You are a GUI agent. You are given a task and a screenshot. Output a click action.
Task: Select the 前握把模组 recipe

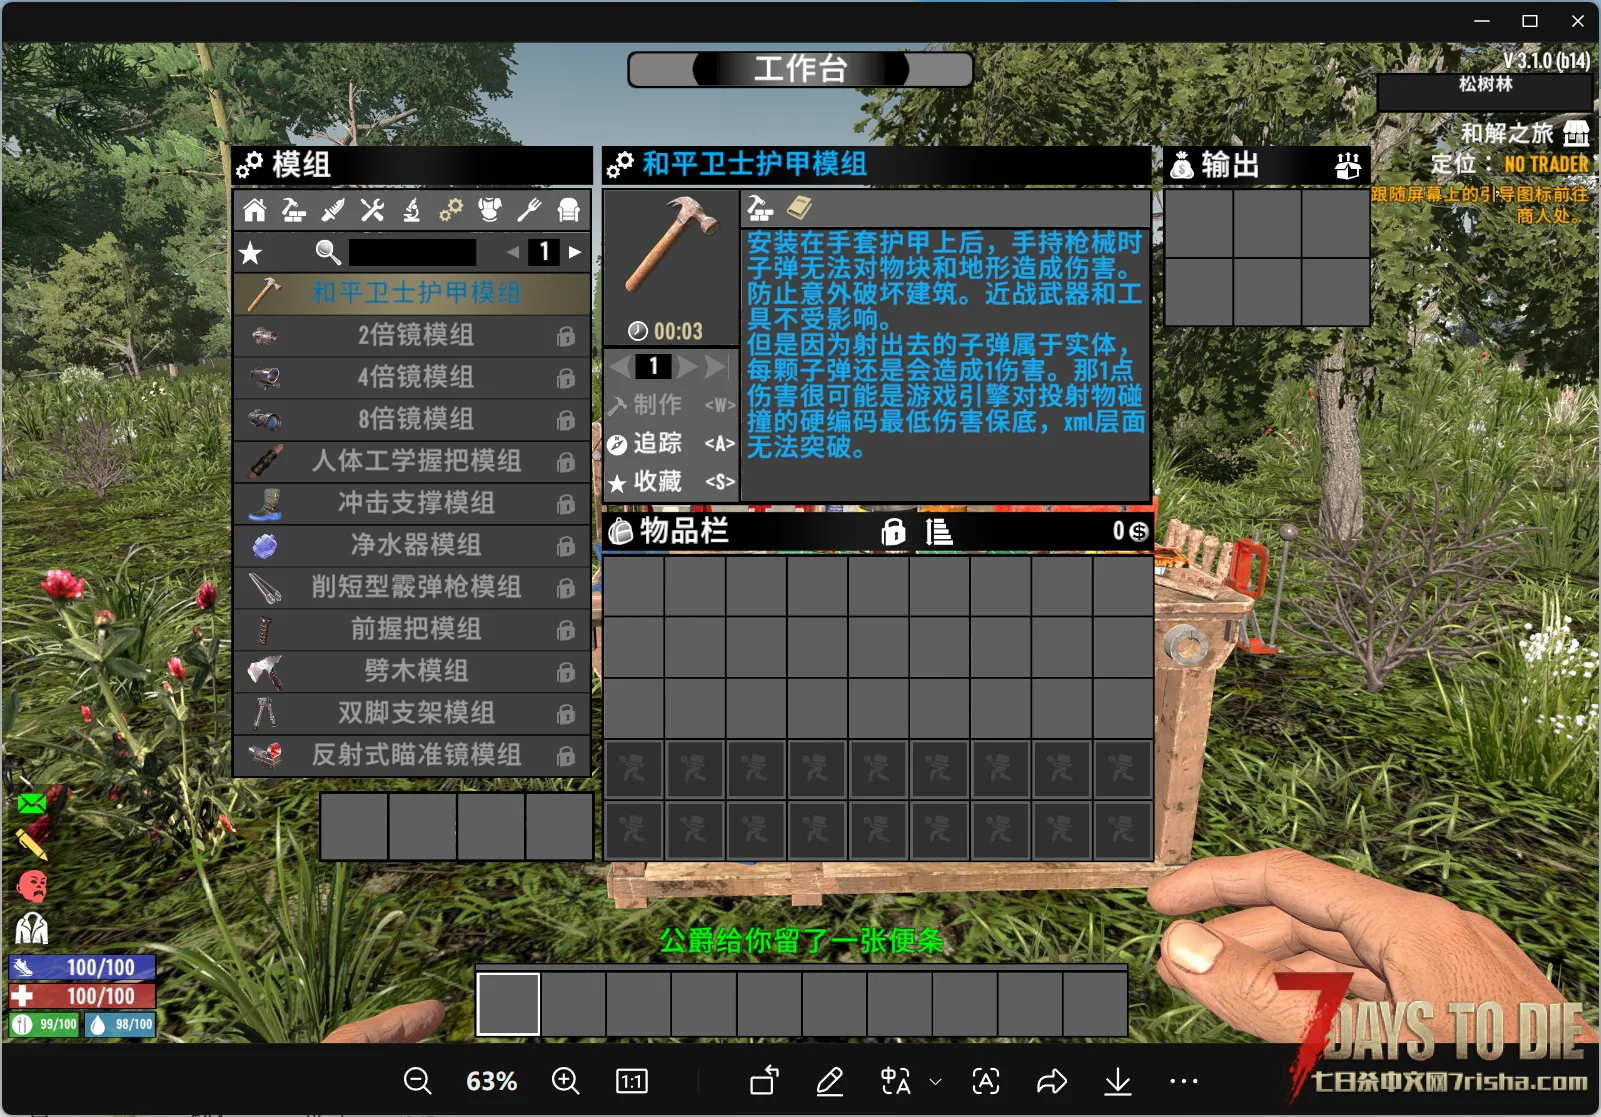[x=412, y=629]
